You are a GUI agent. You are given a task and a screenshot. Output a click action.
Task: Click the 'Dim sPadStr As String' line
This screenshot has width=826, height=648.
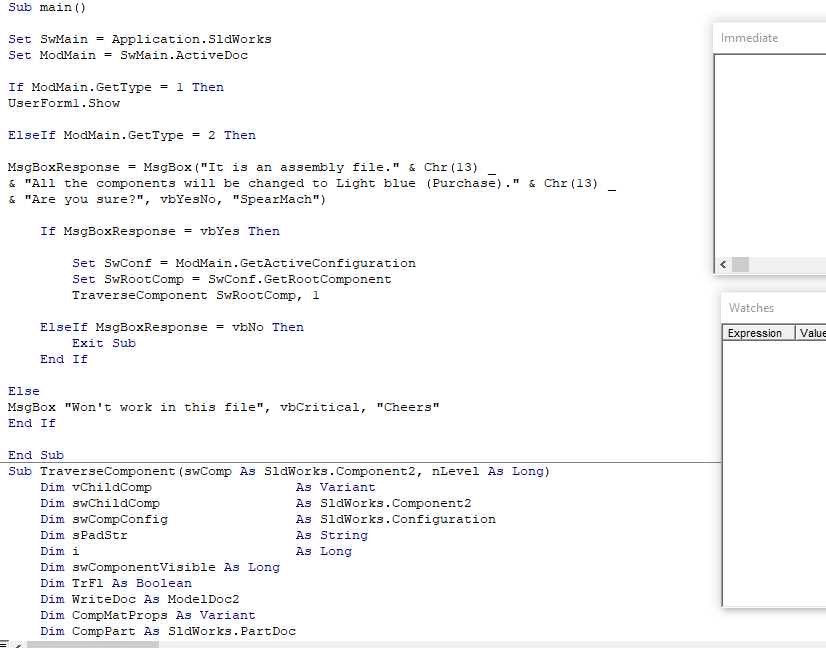click(204, 535)
